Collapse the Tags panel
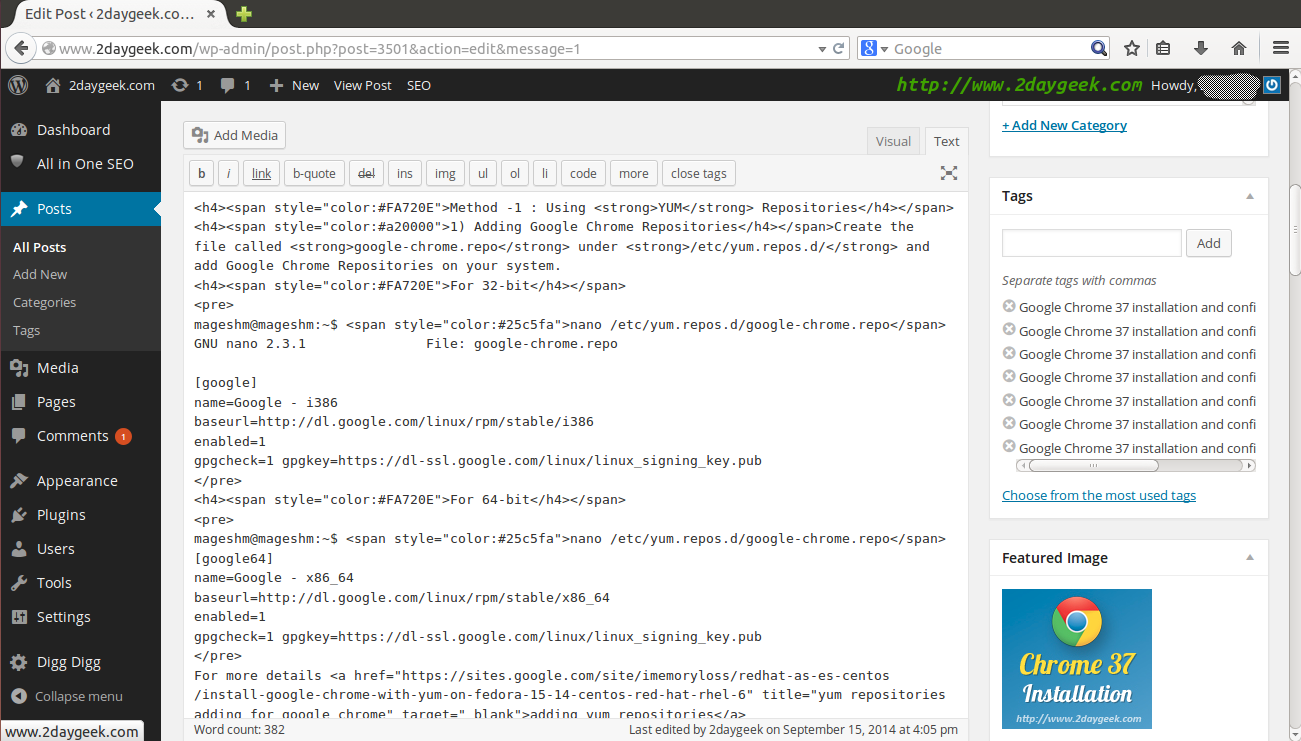1301x741 pixels. pyautogui.click(x=1249, y=196)
